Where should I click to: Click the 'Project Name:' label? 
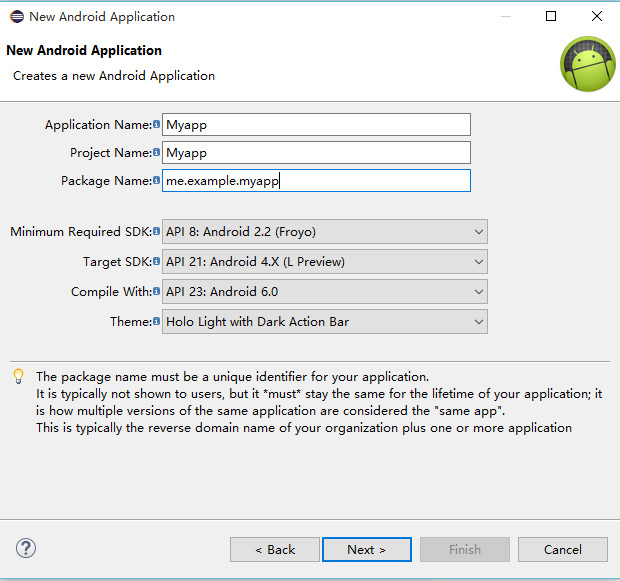pos(111,153)
